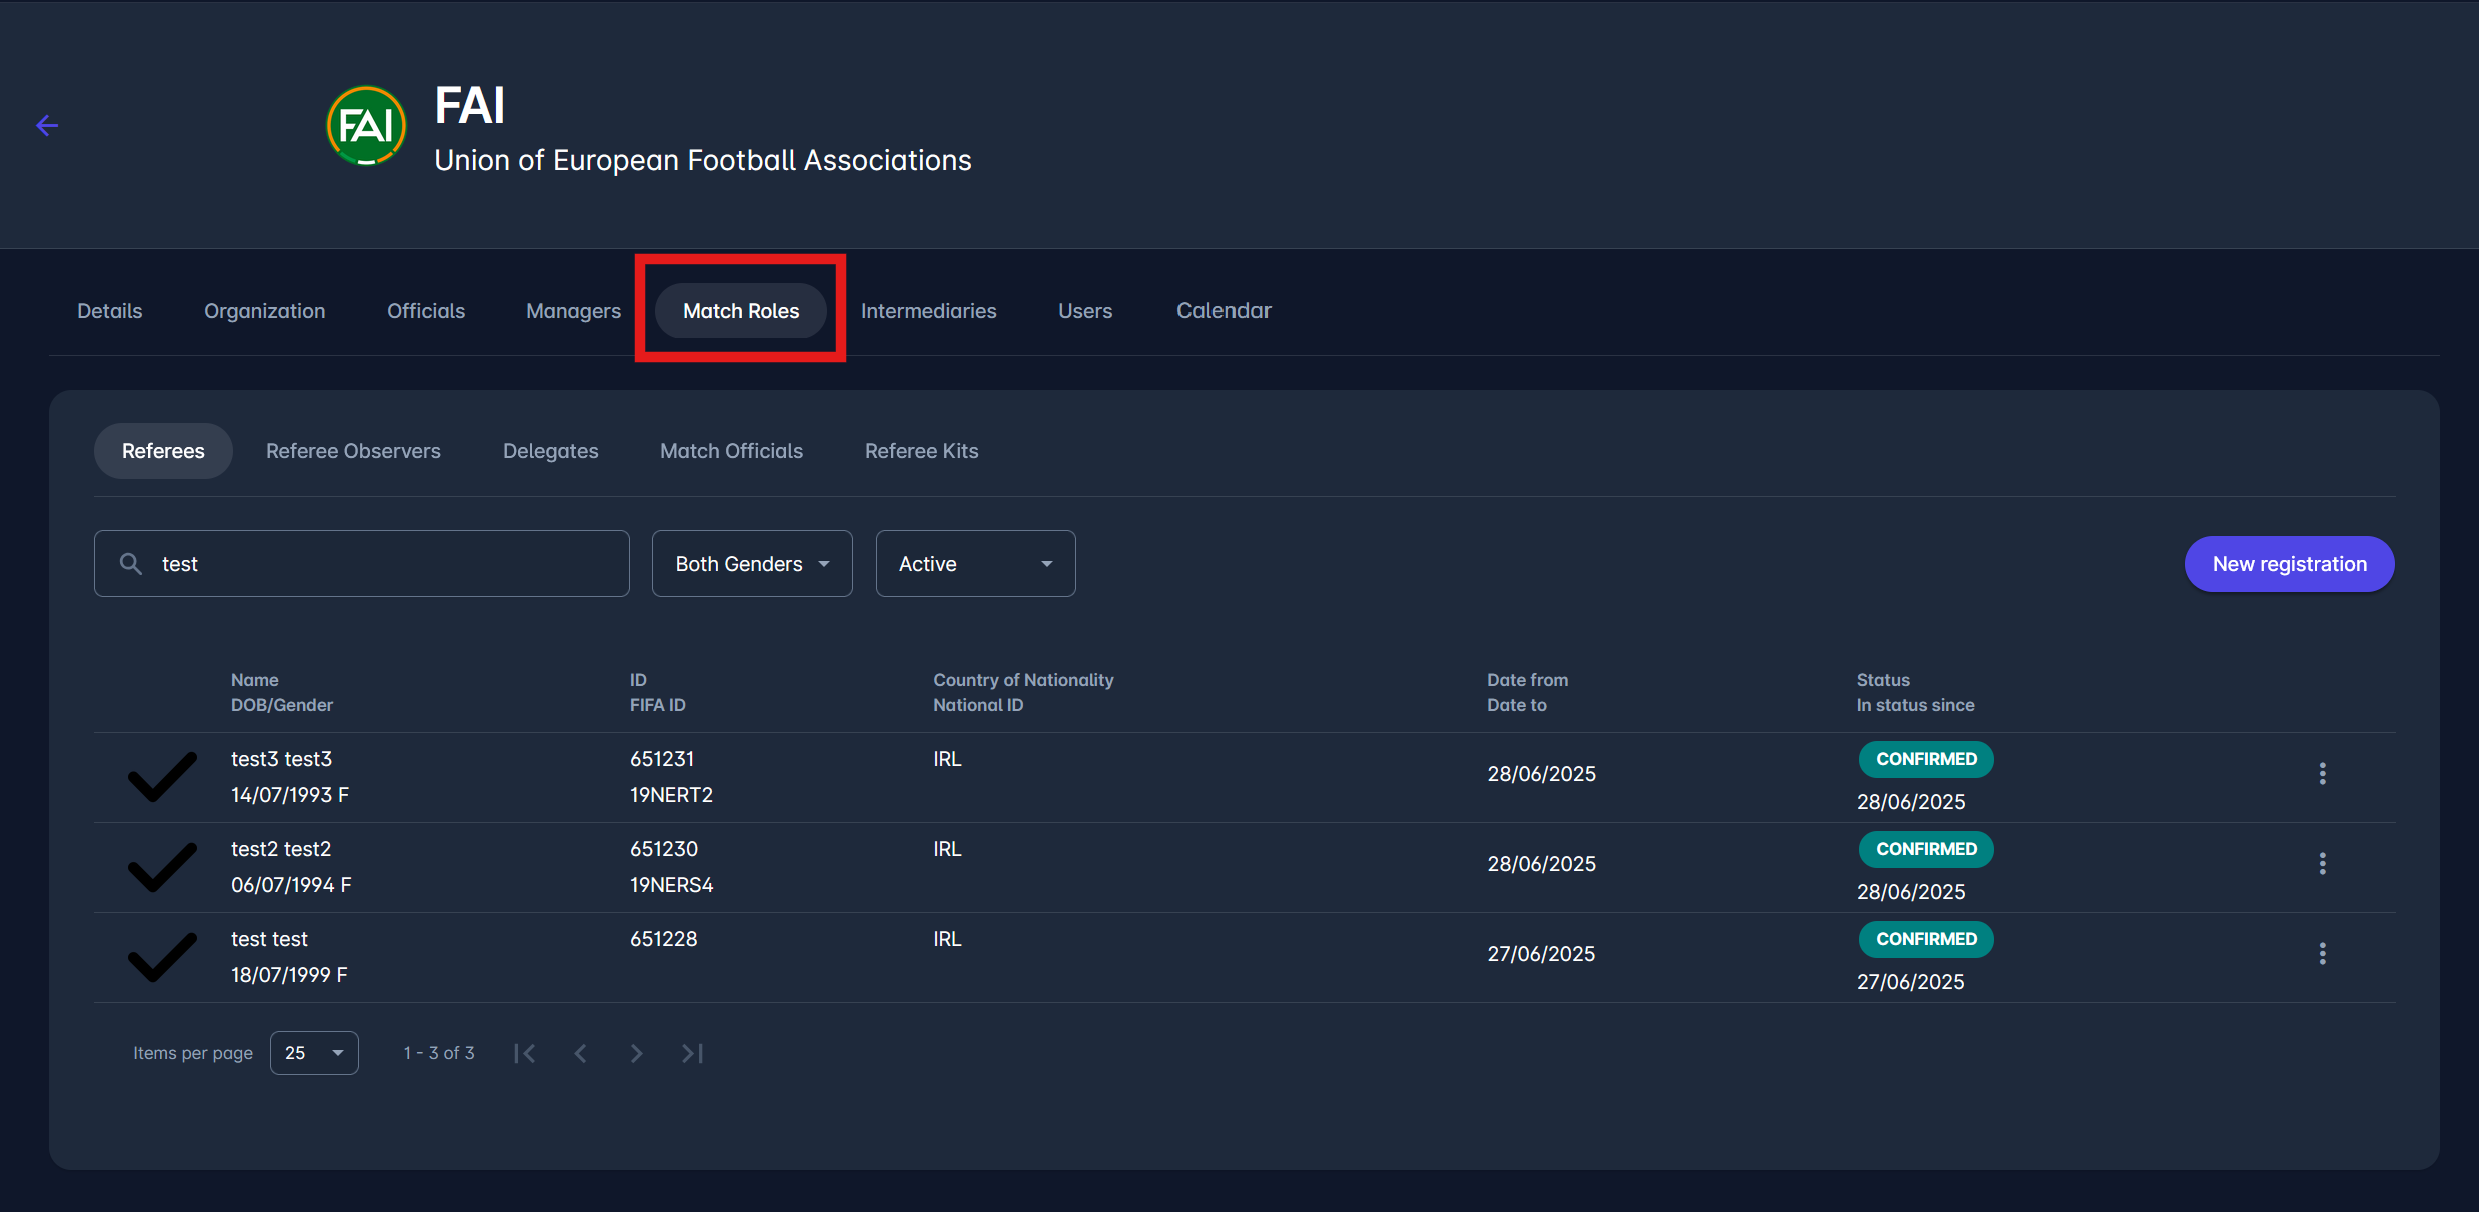The image size is (2479, 1212).
Task: Click checkmark beside test3 test3
Action: tap(162, 776)
